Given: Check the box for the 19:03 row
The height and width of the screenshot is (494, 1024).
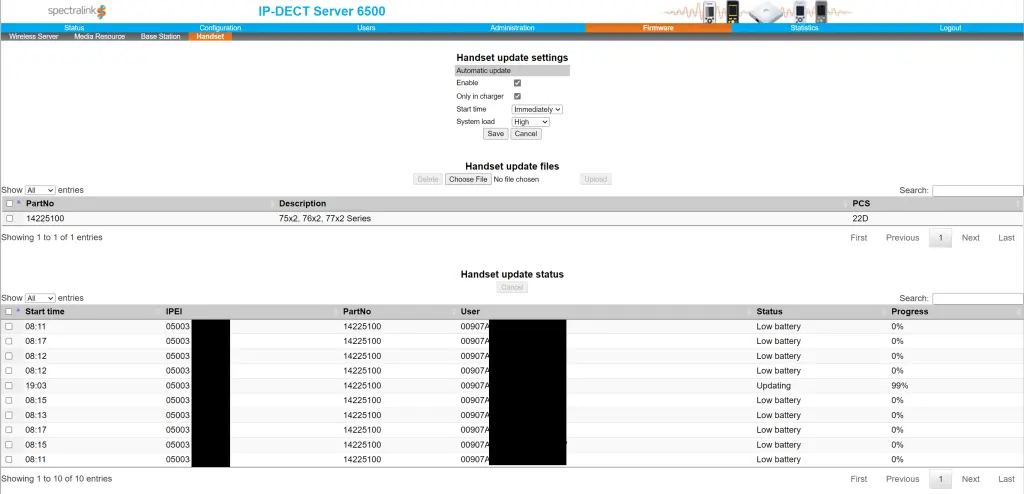Looking at the screenshot, I should pos(9,386).
